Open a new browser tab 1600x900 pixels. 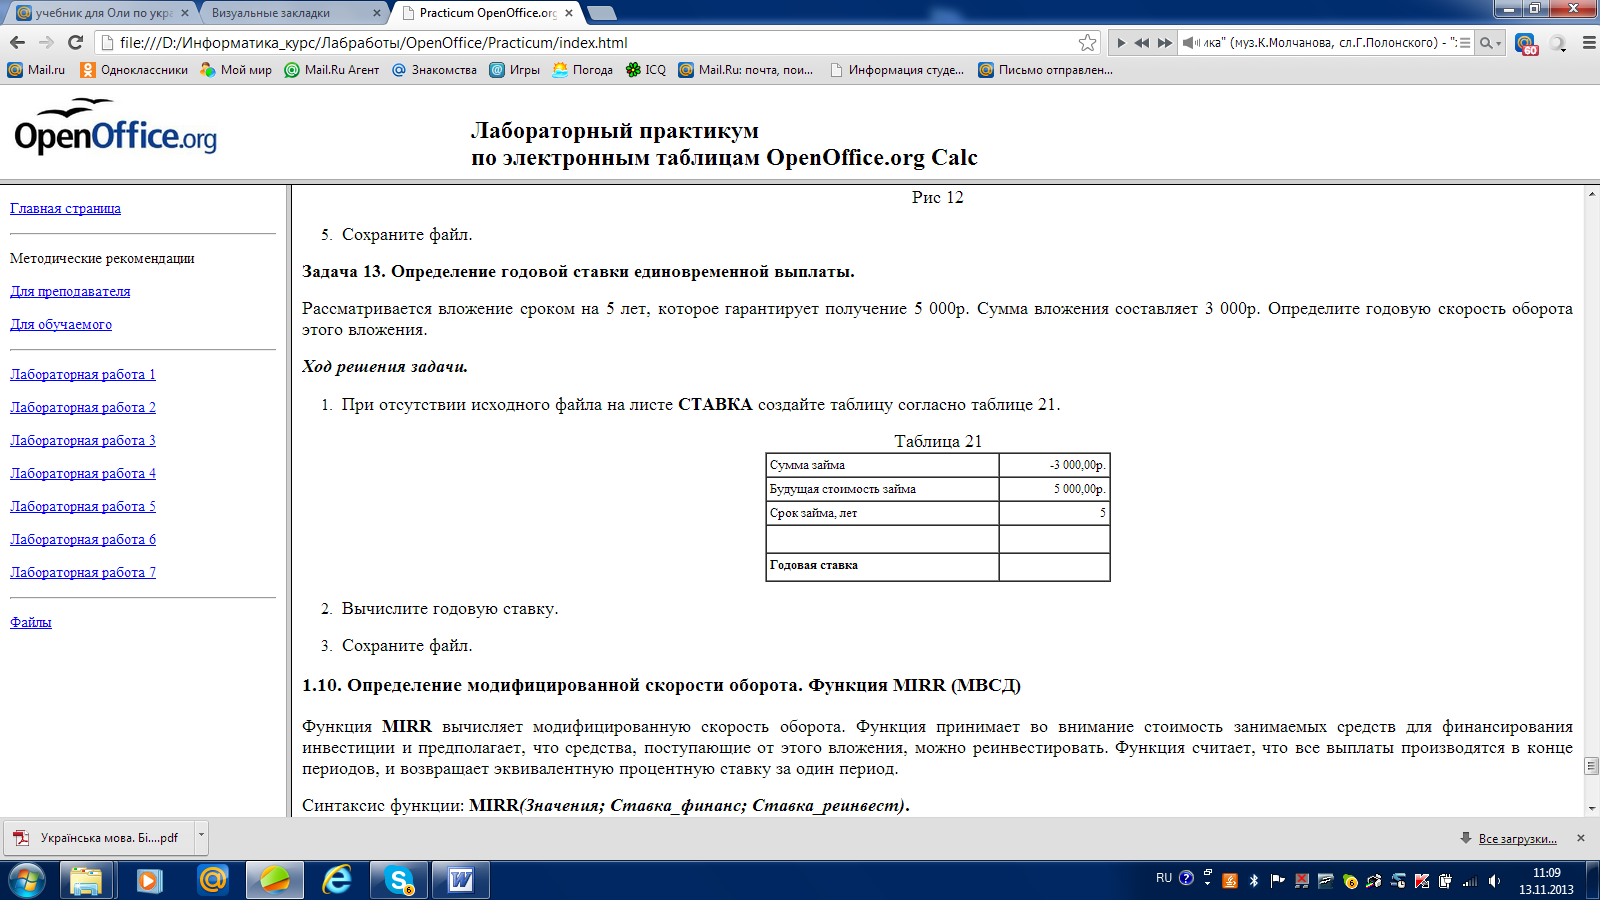point(602,13)
